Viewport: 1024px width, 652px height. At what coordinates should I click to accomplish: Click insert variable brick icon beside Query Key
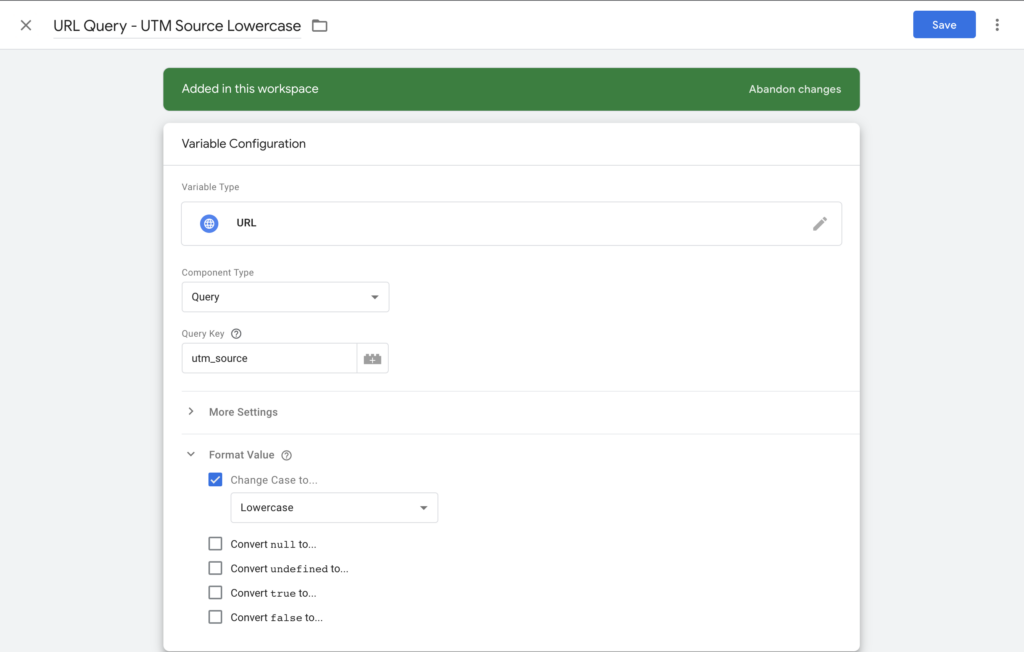372,359
